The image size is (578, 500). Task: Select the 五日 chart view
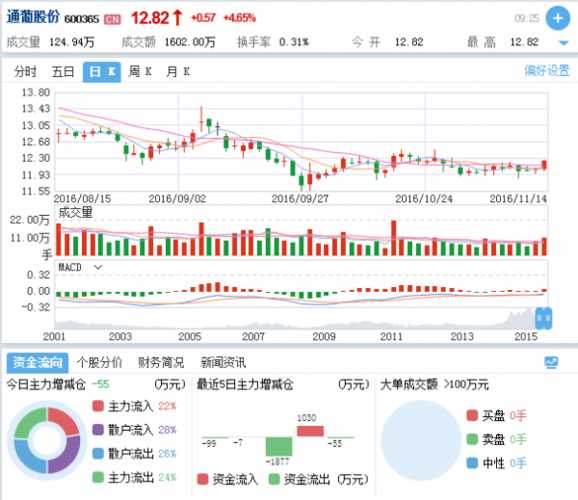63,72
